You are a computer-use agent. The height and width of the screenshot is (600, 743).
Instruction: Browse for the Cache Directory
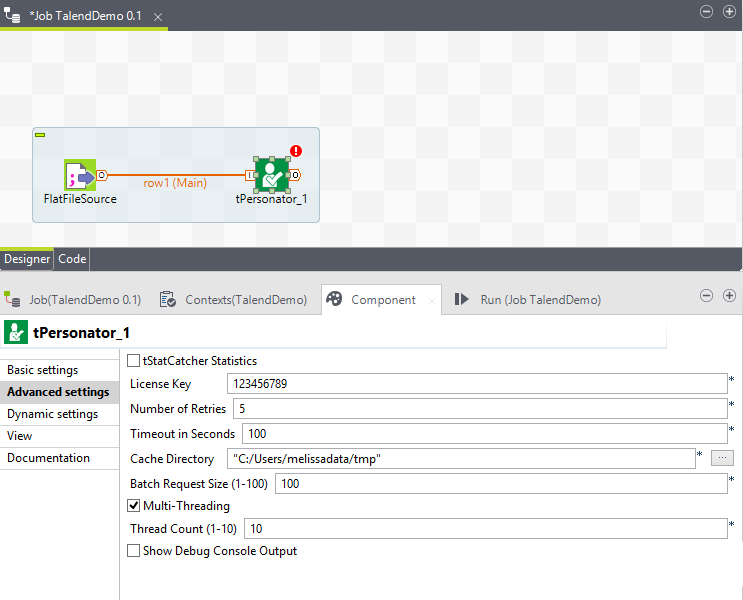[x=723, y=458]
